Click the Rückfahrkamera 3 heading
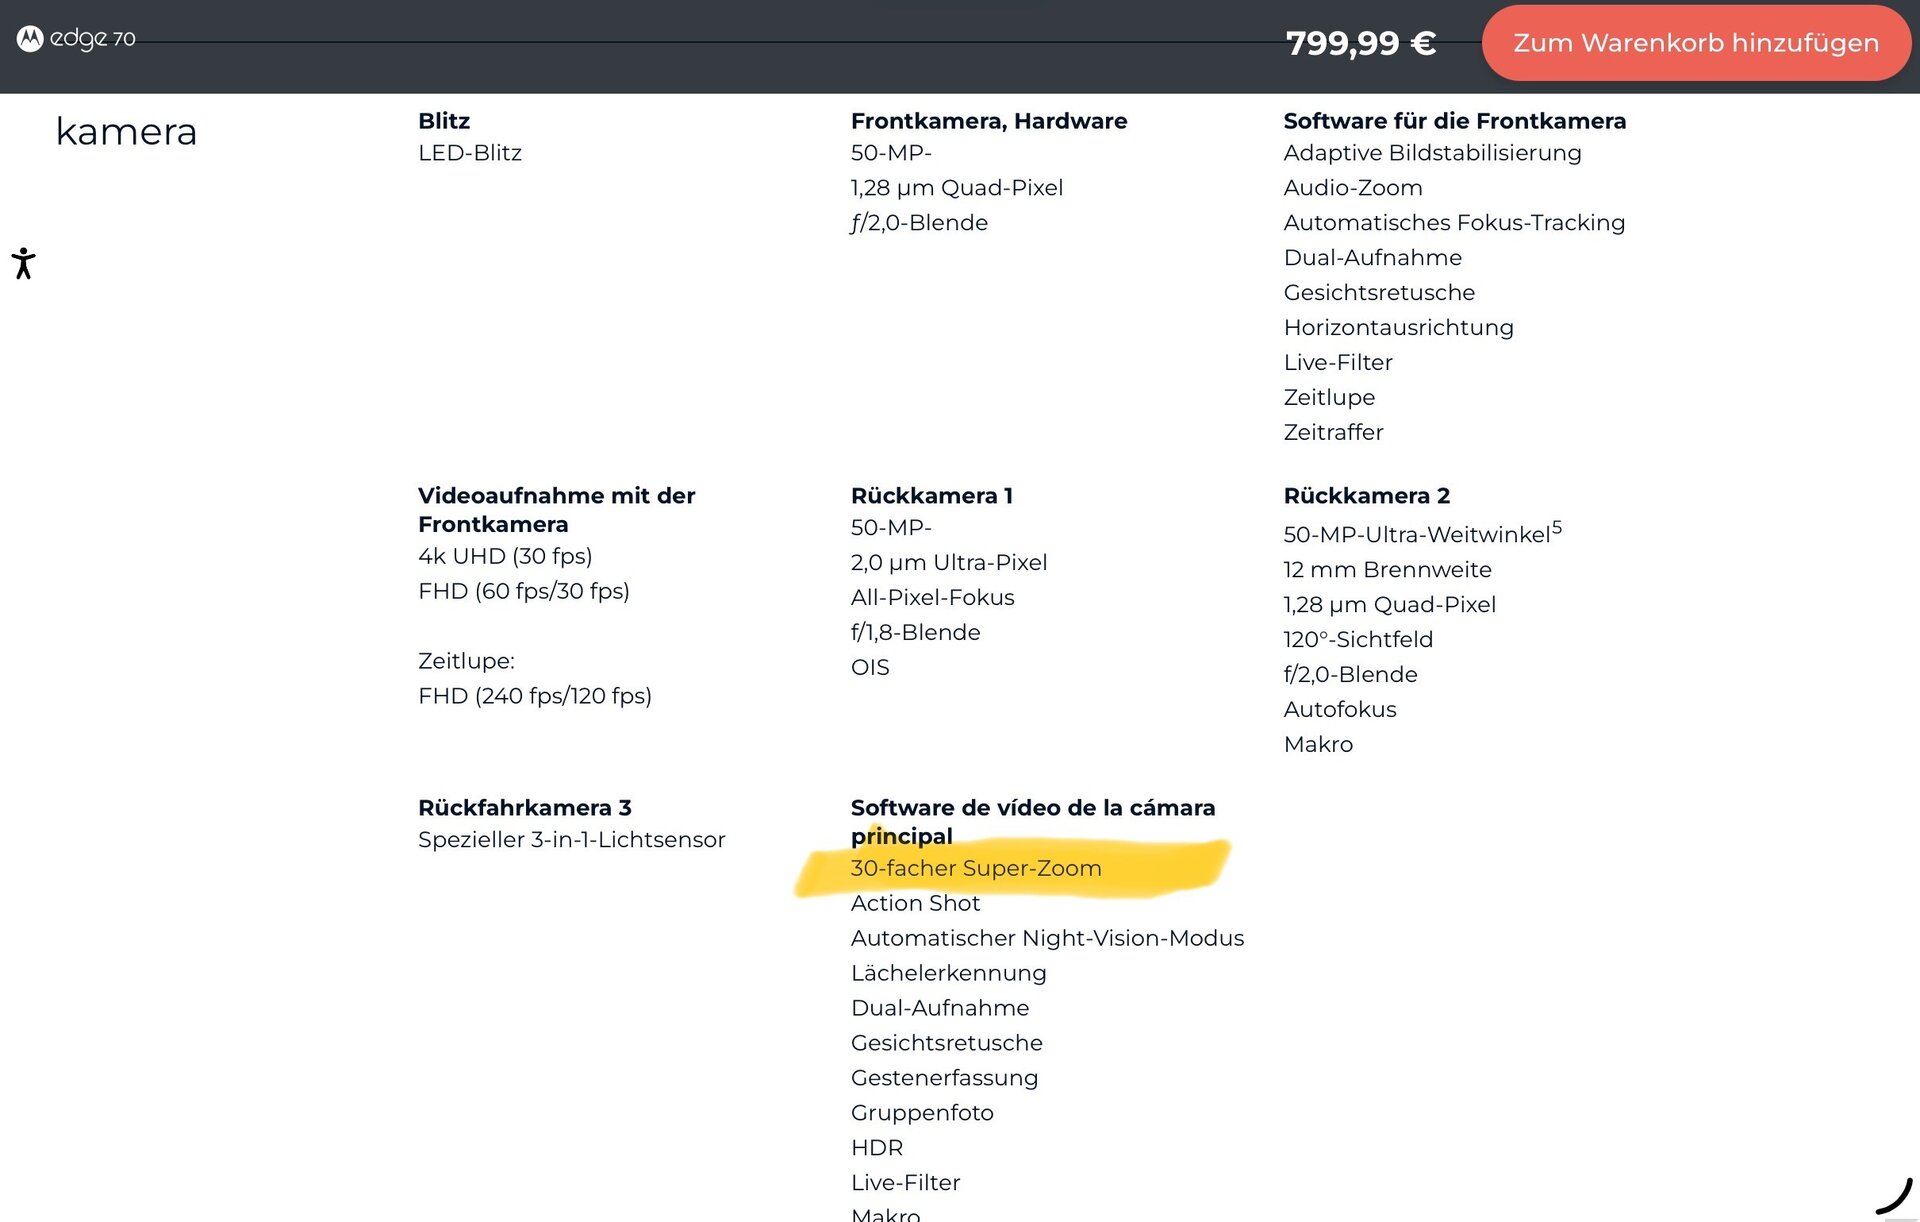This screenshot has width=1920, height=1222. 524,808
